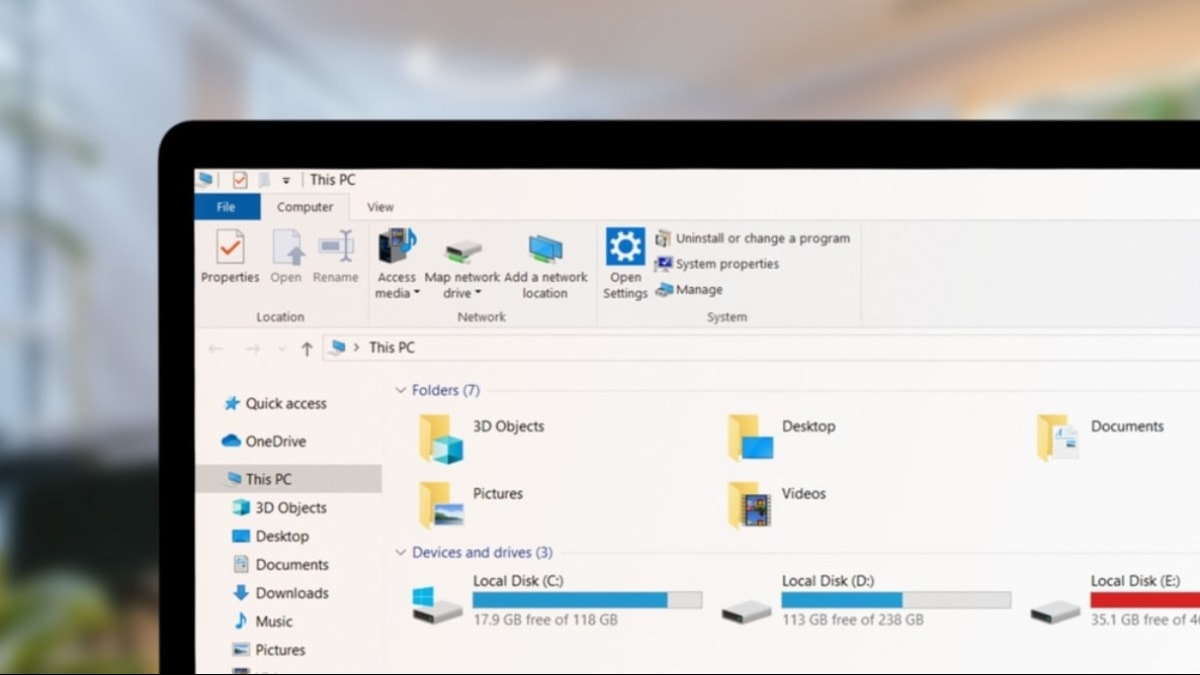Click the Open Settings gear icon
1200x675 pixels.
[625, 245]
